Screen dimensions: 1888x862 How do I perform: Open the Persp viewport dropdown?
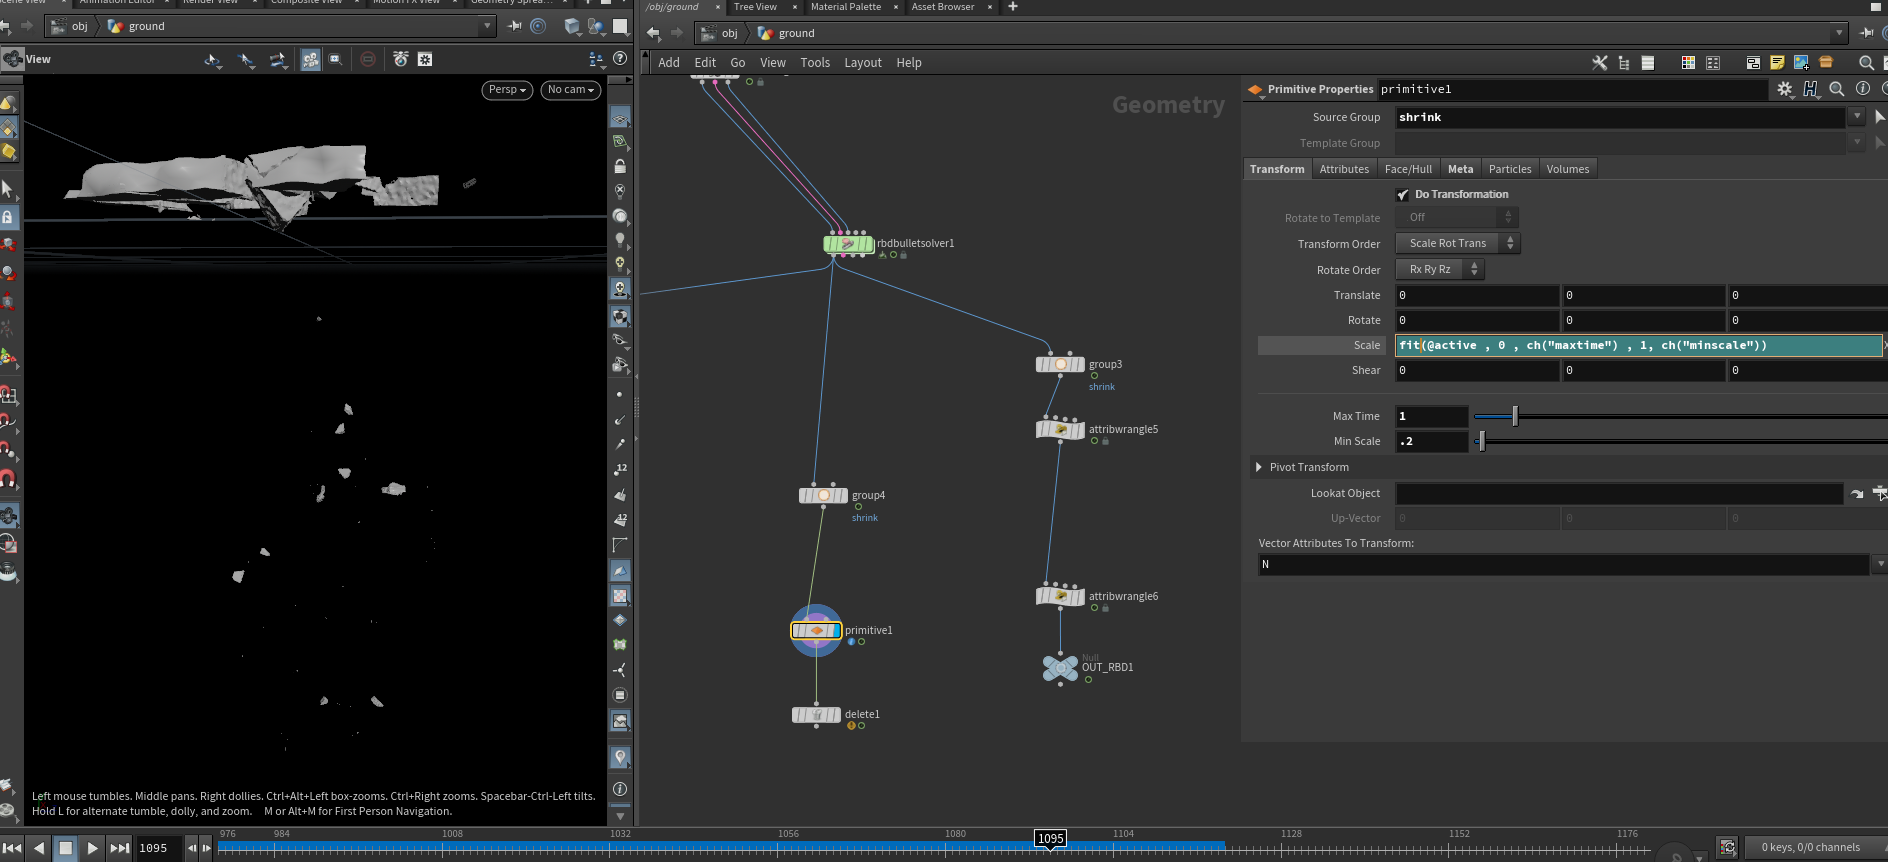(507, 90)
